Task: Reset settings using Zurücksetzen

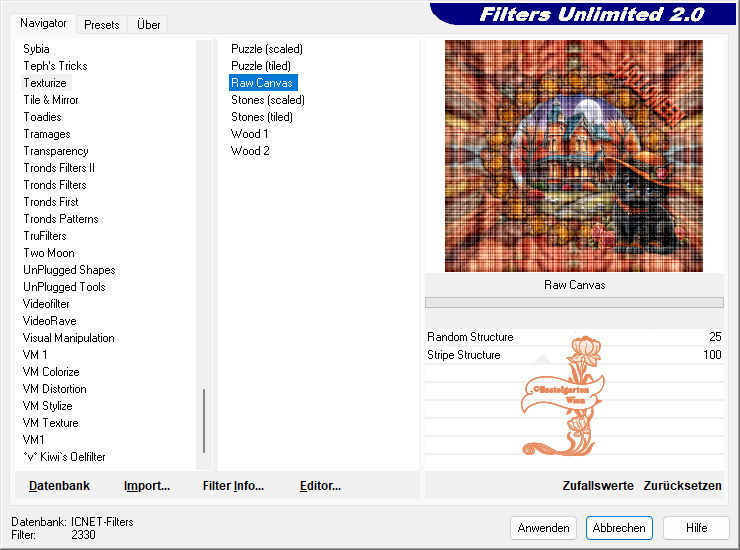Action: [682, 486]
